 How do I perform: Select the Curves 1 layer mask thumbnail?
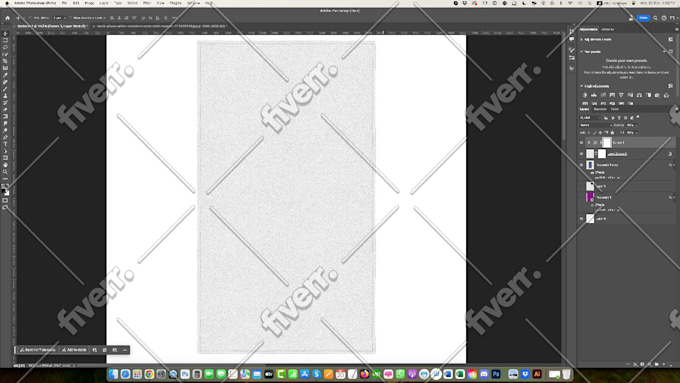point(607,142)
